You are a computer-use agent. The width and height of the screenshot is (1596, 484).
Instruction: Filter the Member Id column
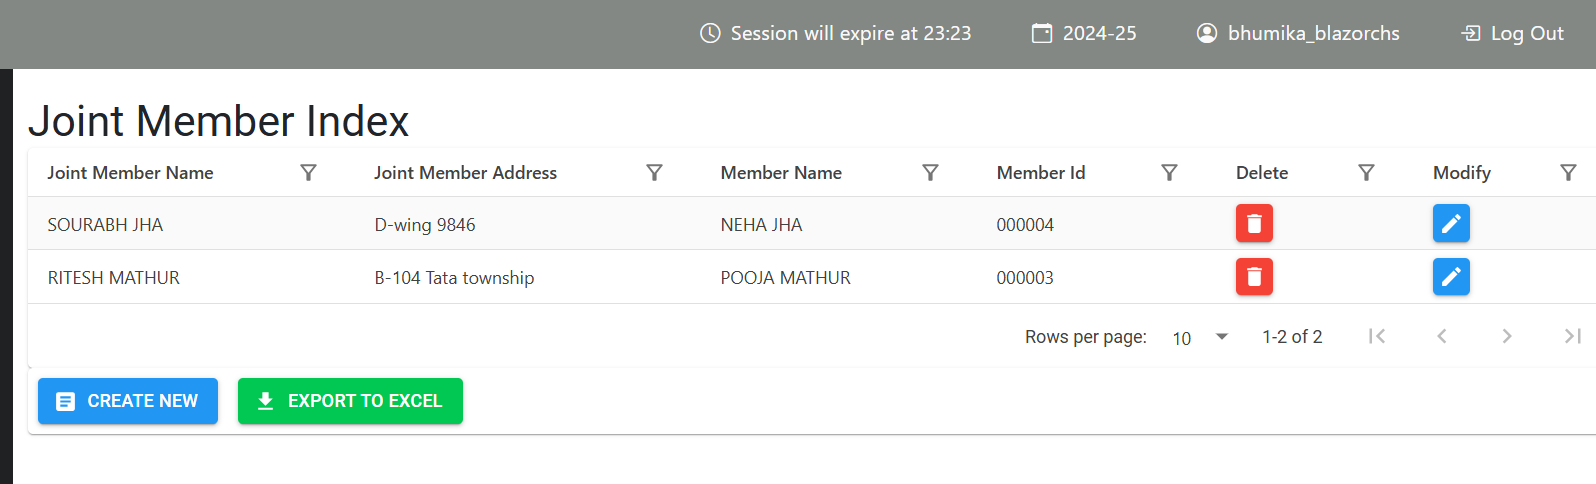pyautogui.click(x=1169, y=173)
